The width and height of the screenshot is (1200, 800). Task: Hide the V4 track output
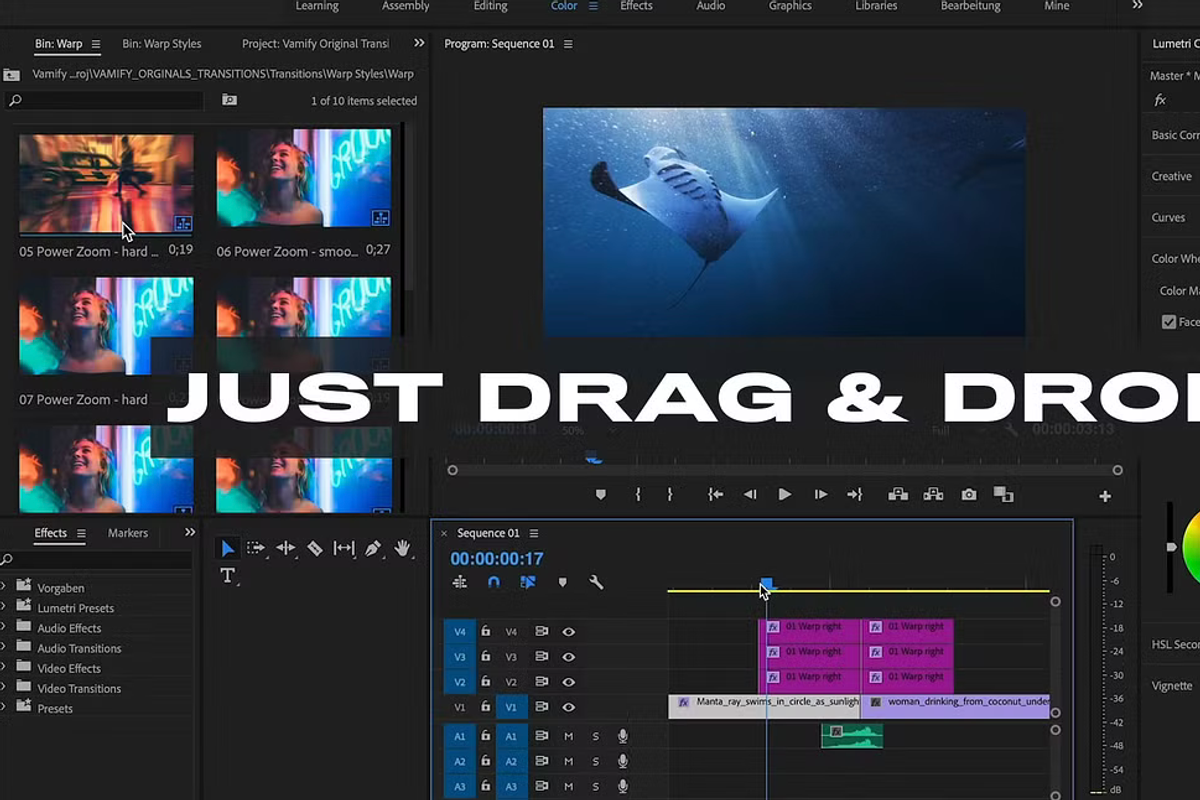568,632
